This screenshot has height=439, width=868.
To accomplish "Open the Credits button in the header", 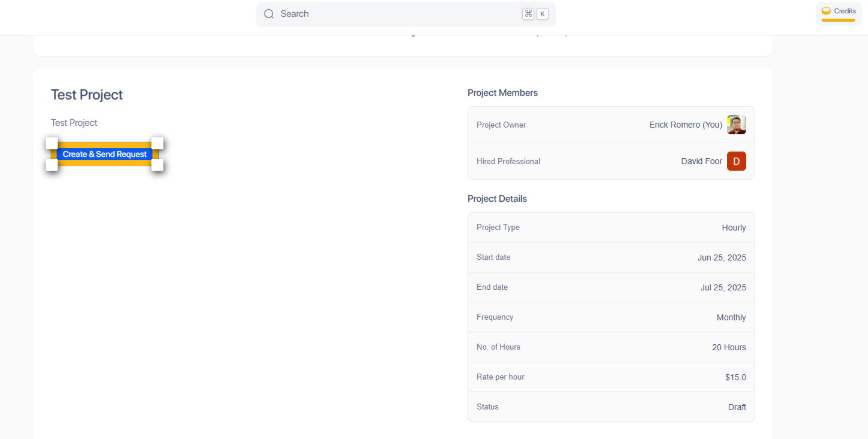I will coord(839,12).
